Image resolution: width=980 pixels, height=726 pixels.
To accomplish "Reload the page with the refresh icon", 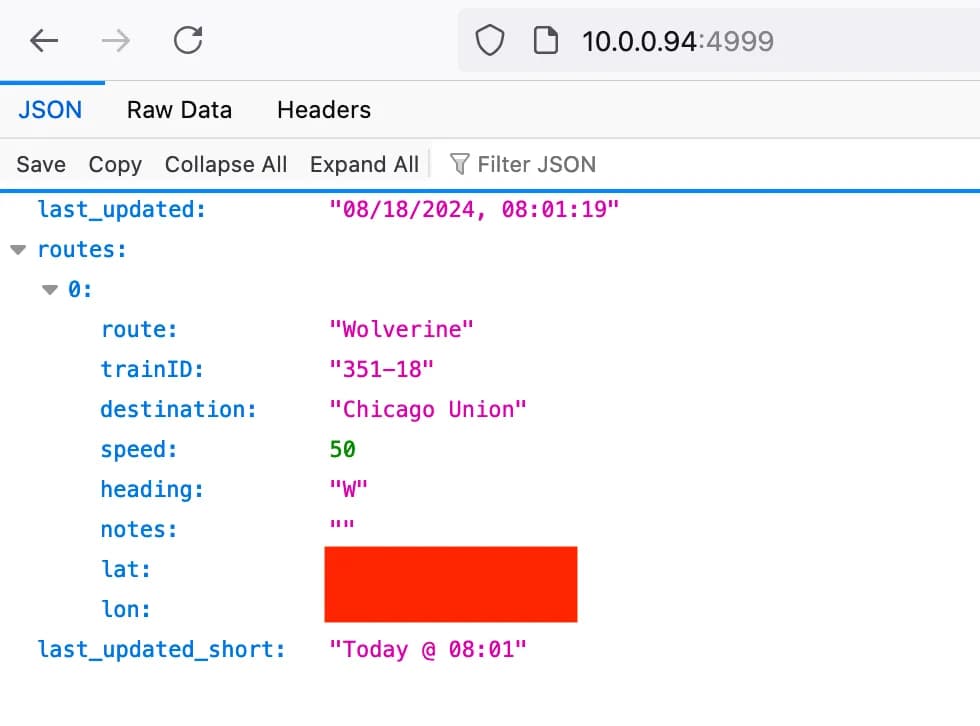I will (188, 40).
